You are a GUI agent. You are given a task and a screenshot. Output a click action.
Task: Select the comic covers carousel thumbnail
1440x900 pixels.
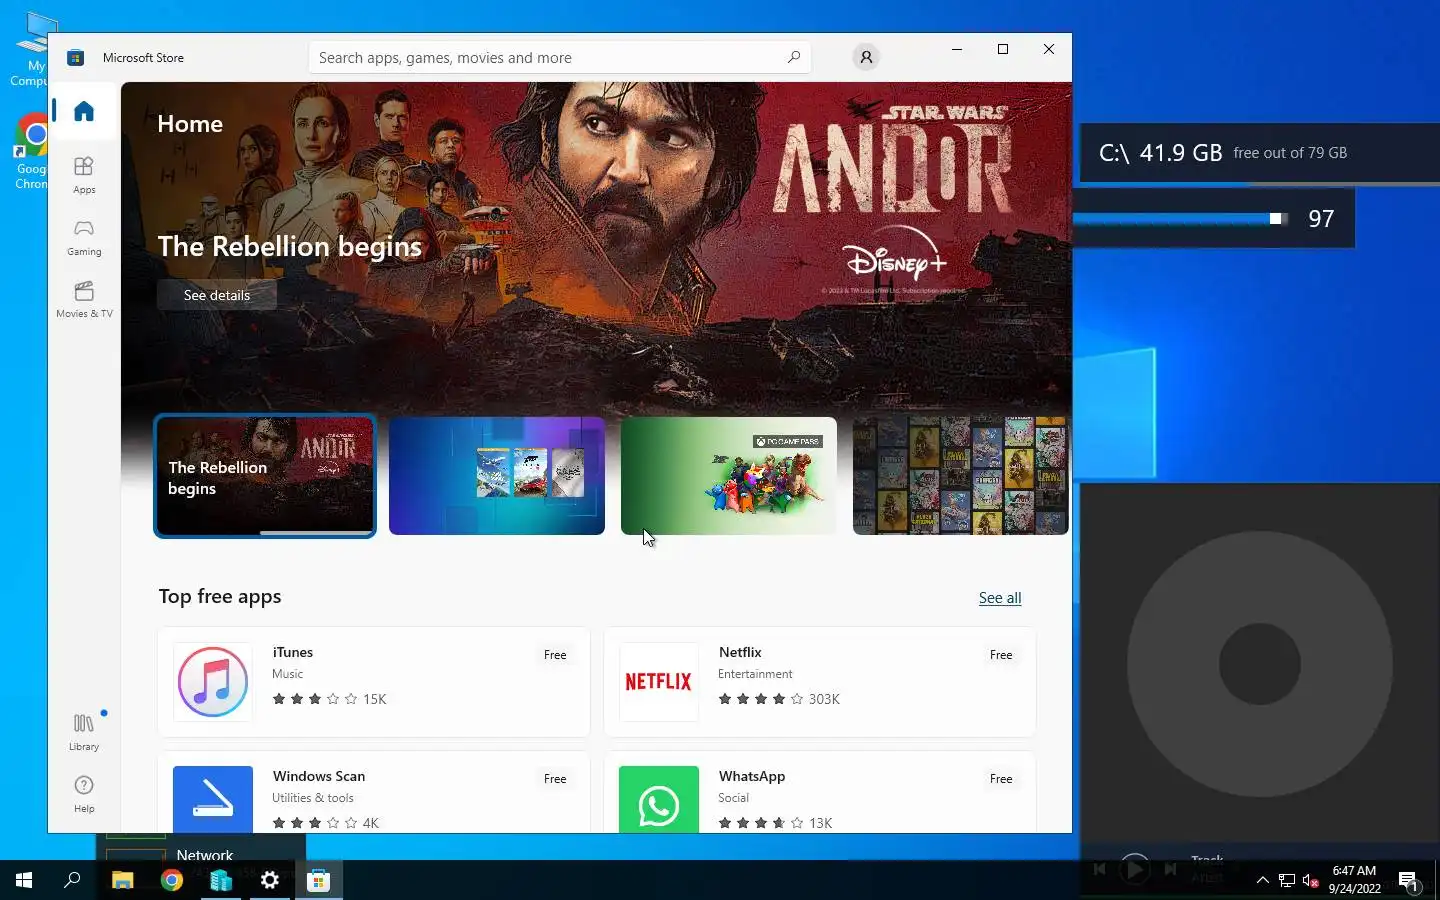[961, 476]
